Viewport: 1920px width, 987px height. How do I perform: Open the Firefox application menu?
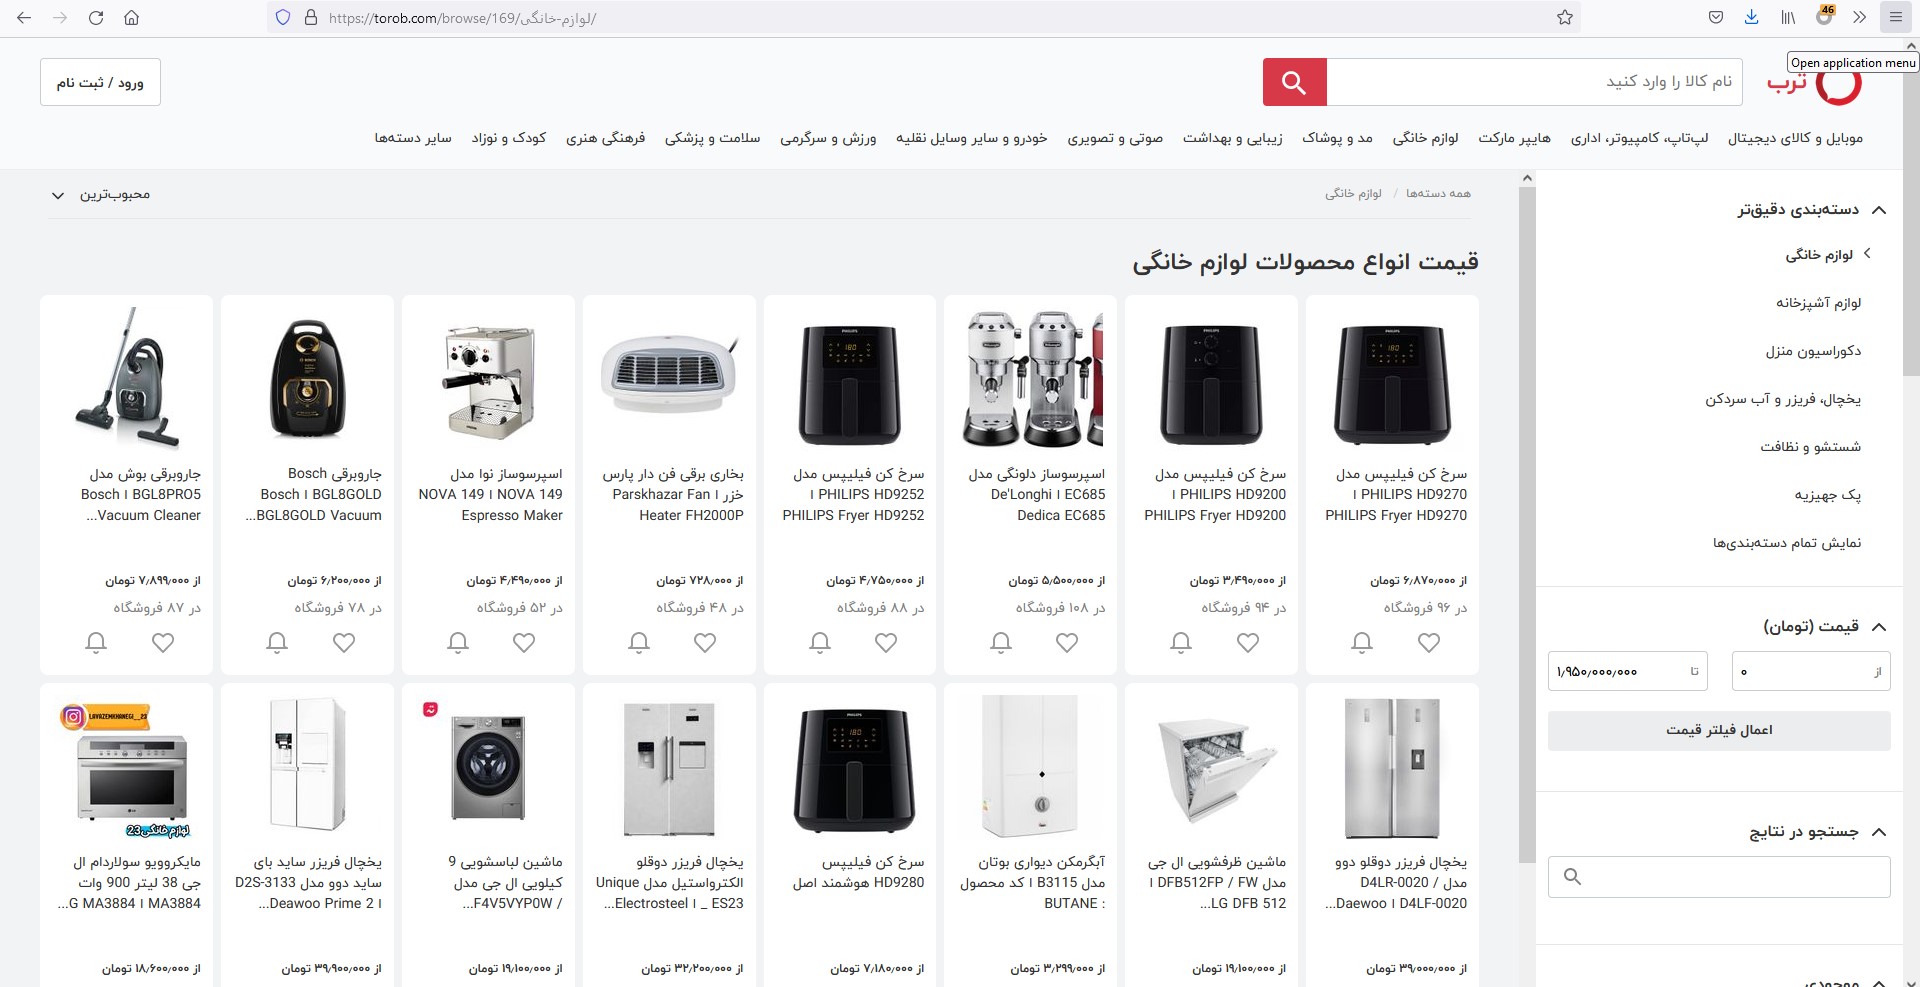click(1895, 17)
